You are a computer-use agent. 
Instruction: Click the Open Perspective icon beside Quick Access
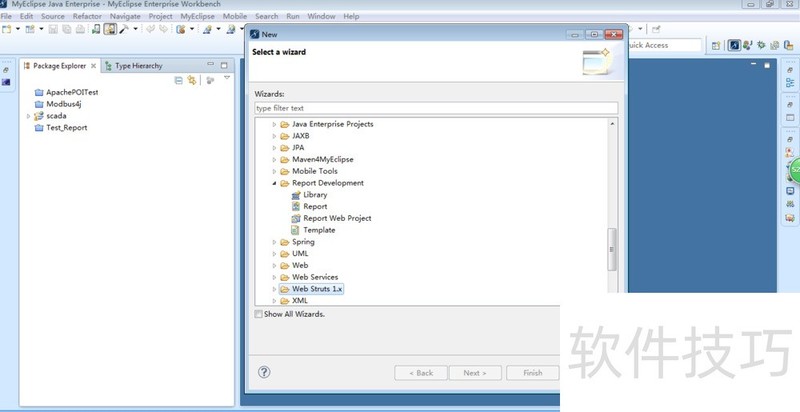[x=716, y=45]
